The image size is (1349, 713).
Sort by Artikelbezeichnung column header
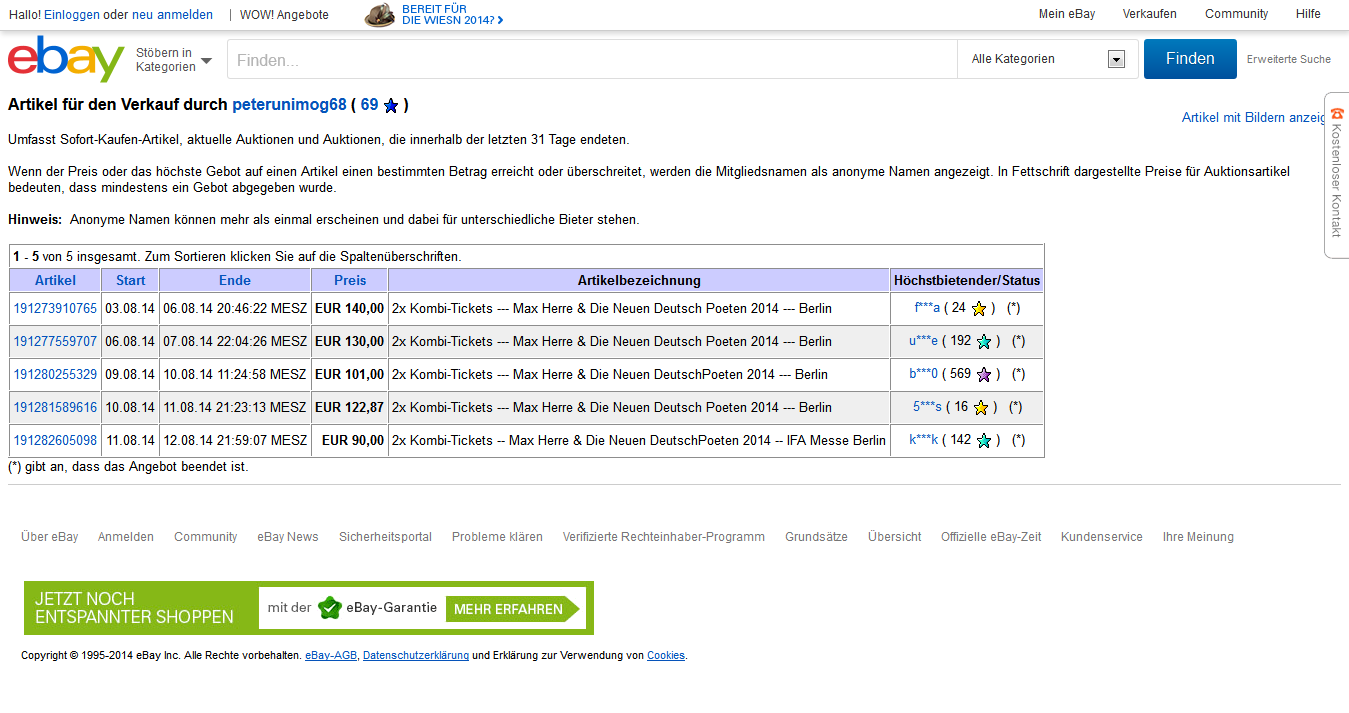639,280
